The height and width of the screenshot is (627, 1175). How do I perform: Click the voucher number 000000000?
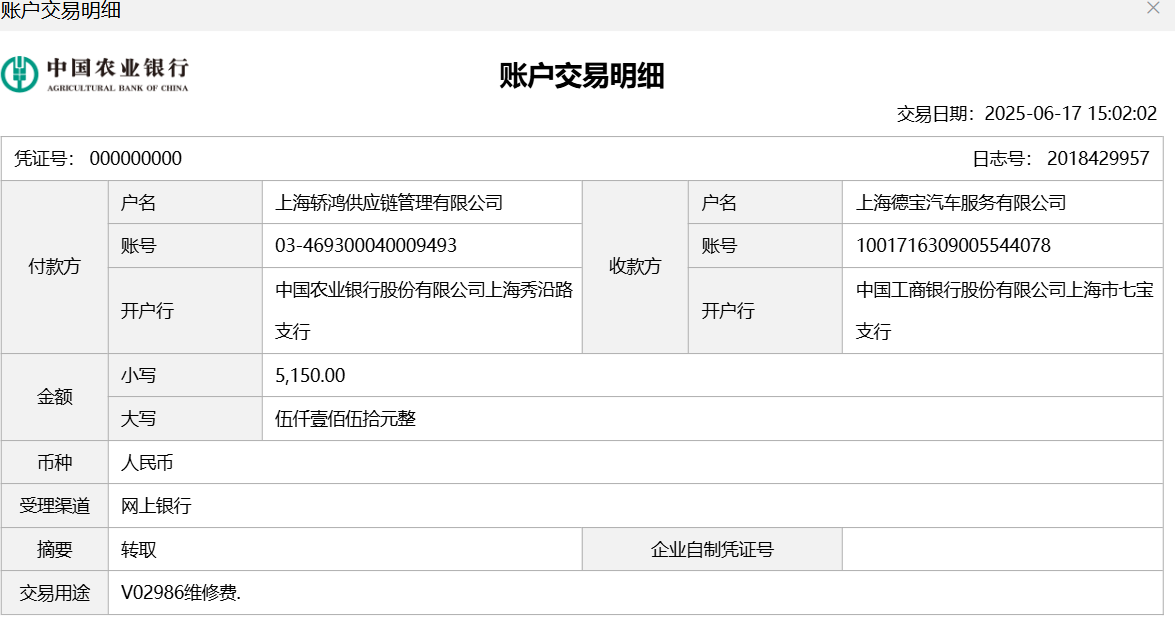tap(136, 159)
